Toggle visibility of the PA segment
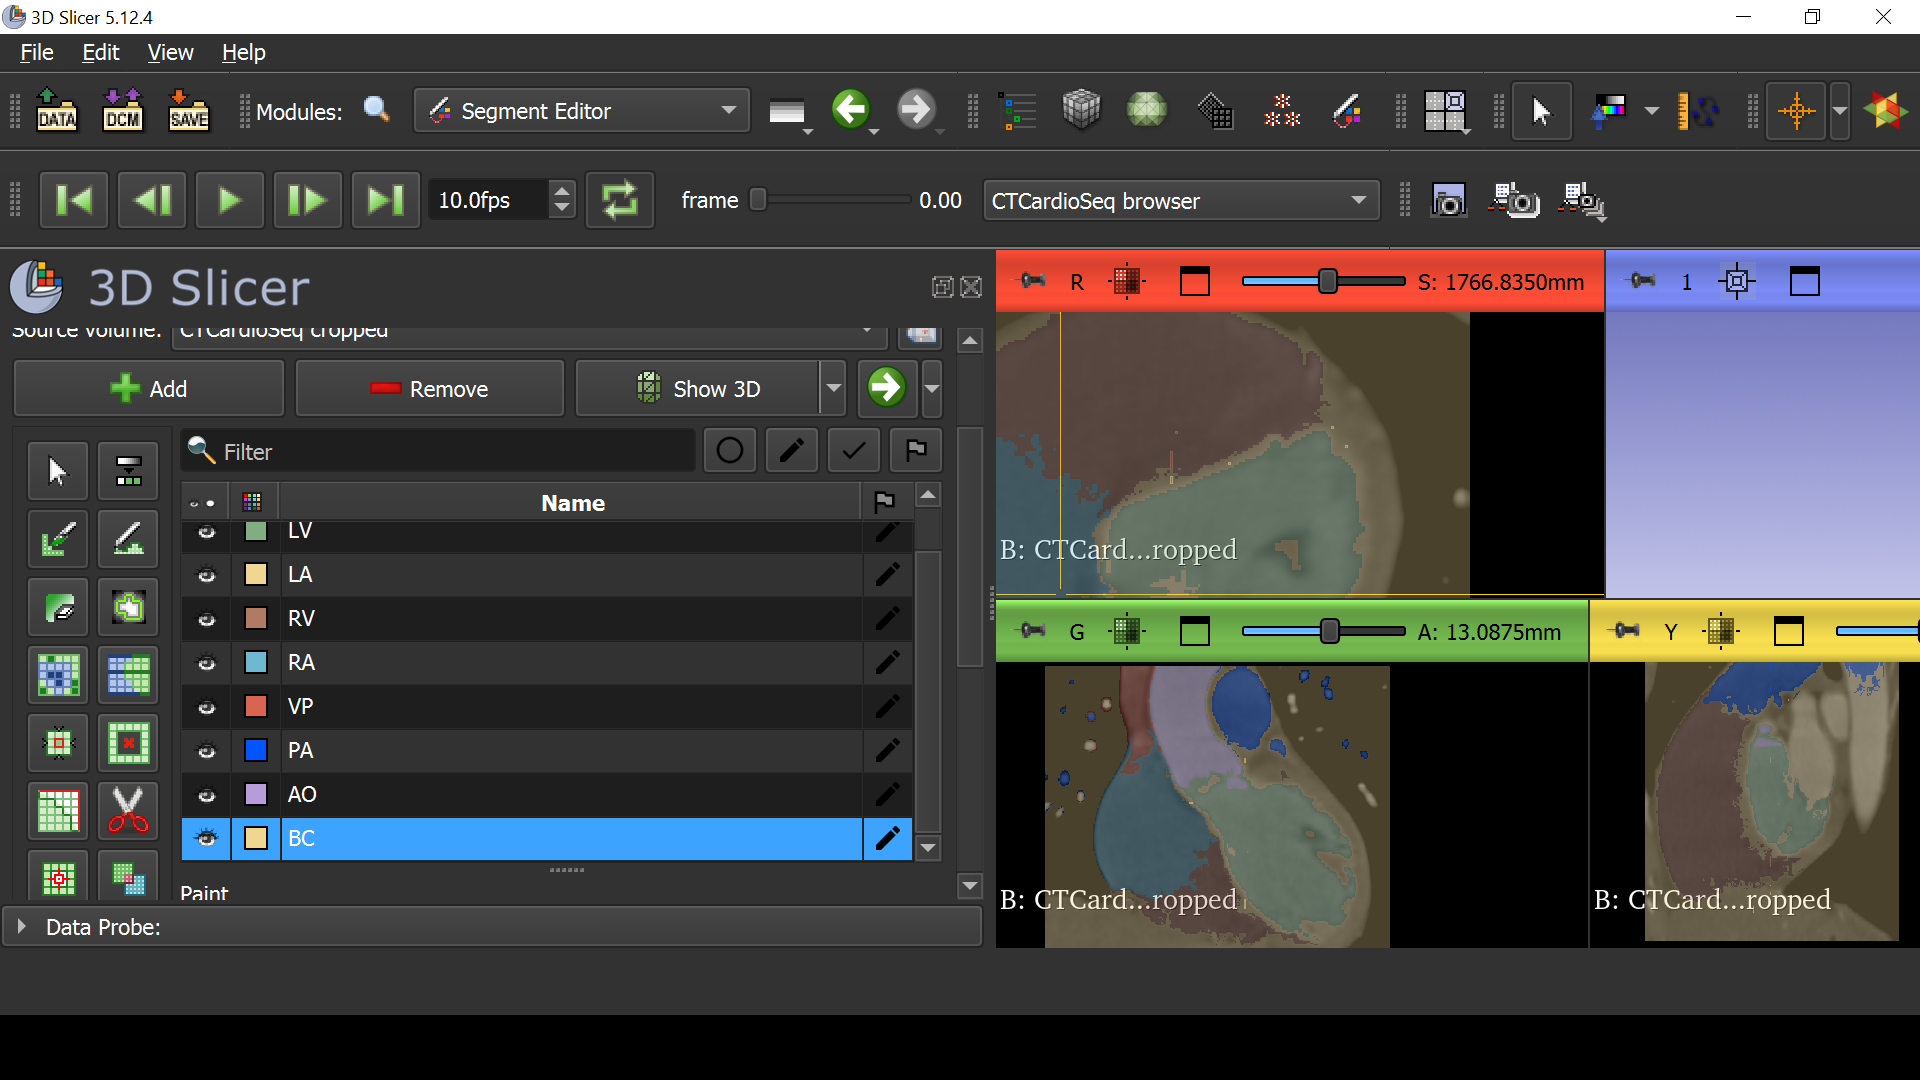 (207, 751)
